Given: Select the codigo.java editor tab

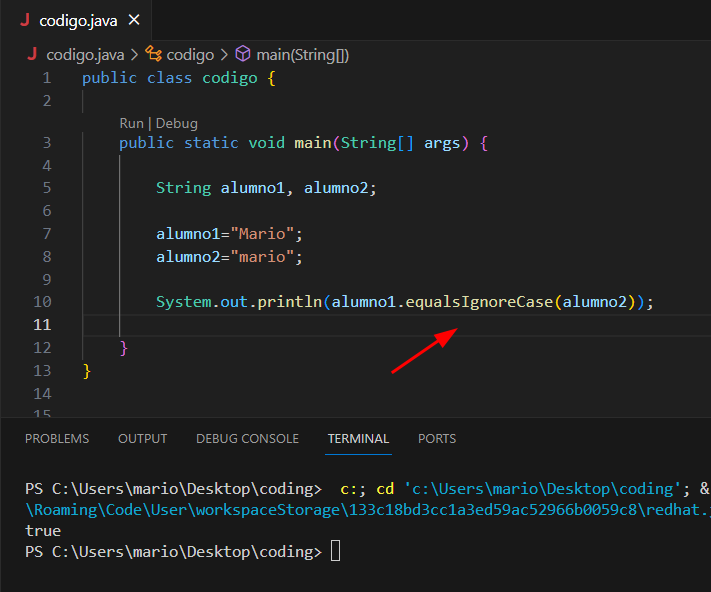Looking at the screenshot, I should [x=76, y=20].
